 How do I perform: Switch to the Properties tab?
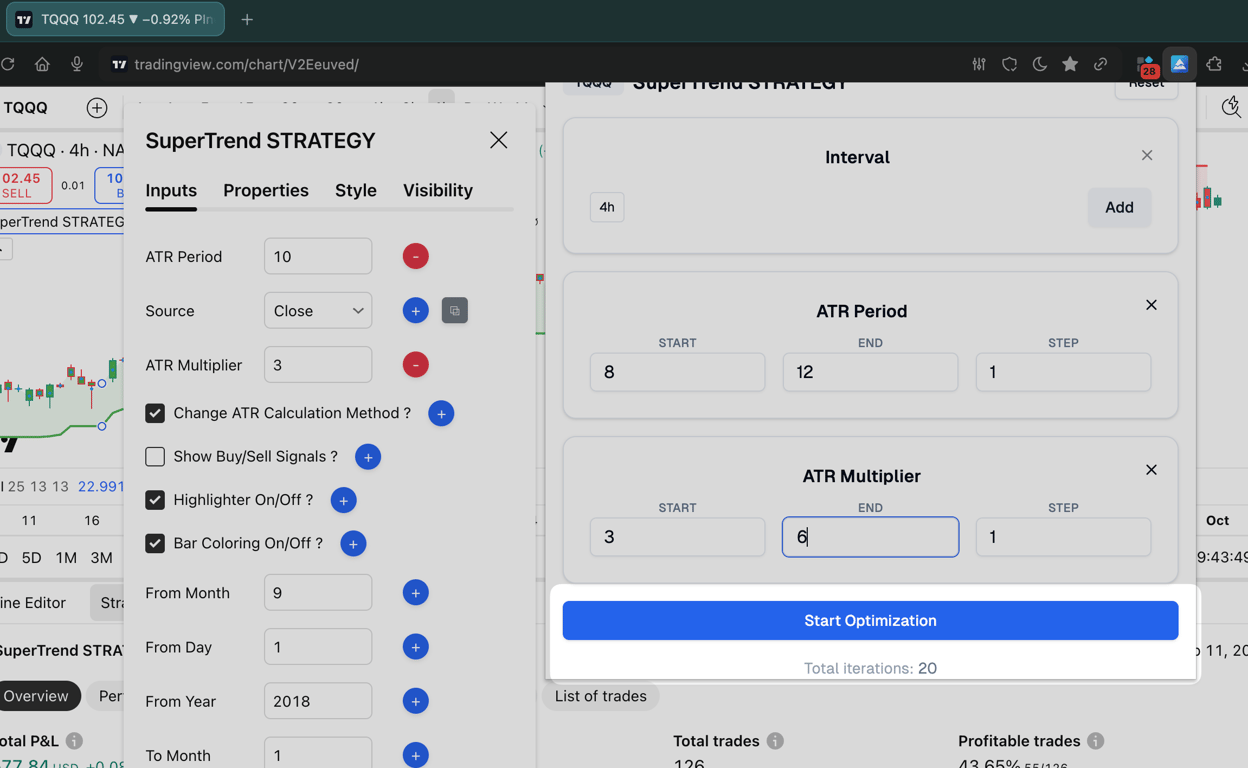(x=266, y=190)
